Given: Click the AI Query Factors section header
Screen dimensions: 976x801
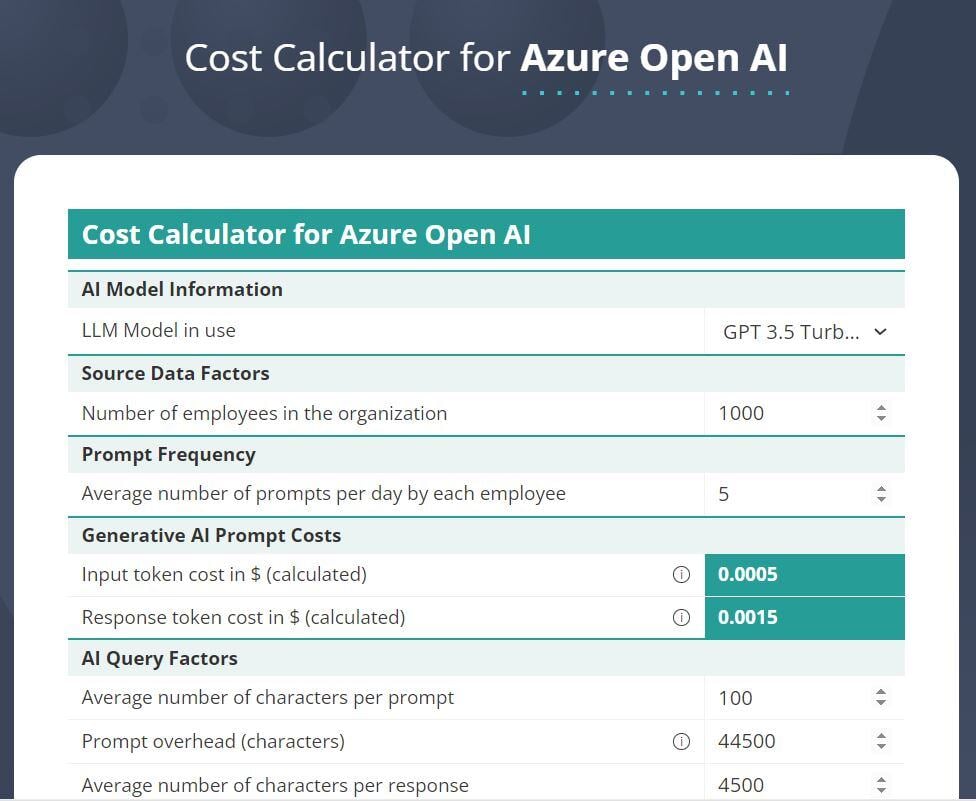Looking at the screenshot, I should (x=159, y=658).
